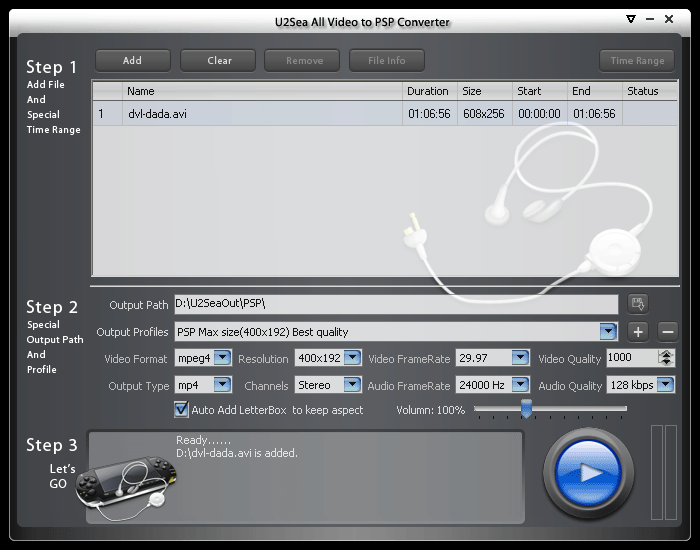This screenshot has height=550, width=700.
Task: Open the Time Range dialog
Action: (637, 61)
